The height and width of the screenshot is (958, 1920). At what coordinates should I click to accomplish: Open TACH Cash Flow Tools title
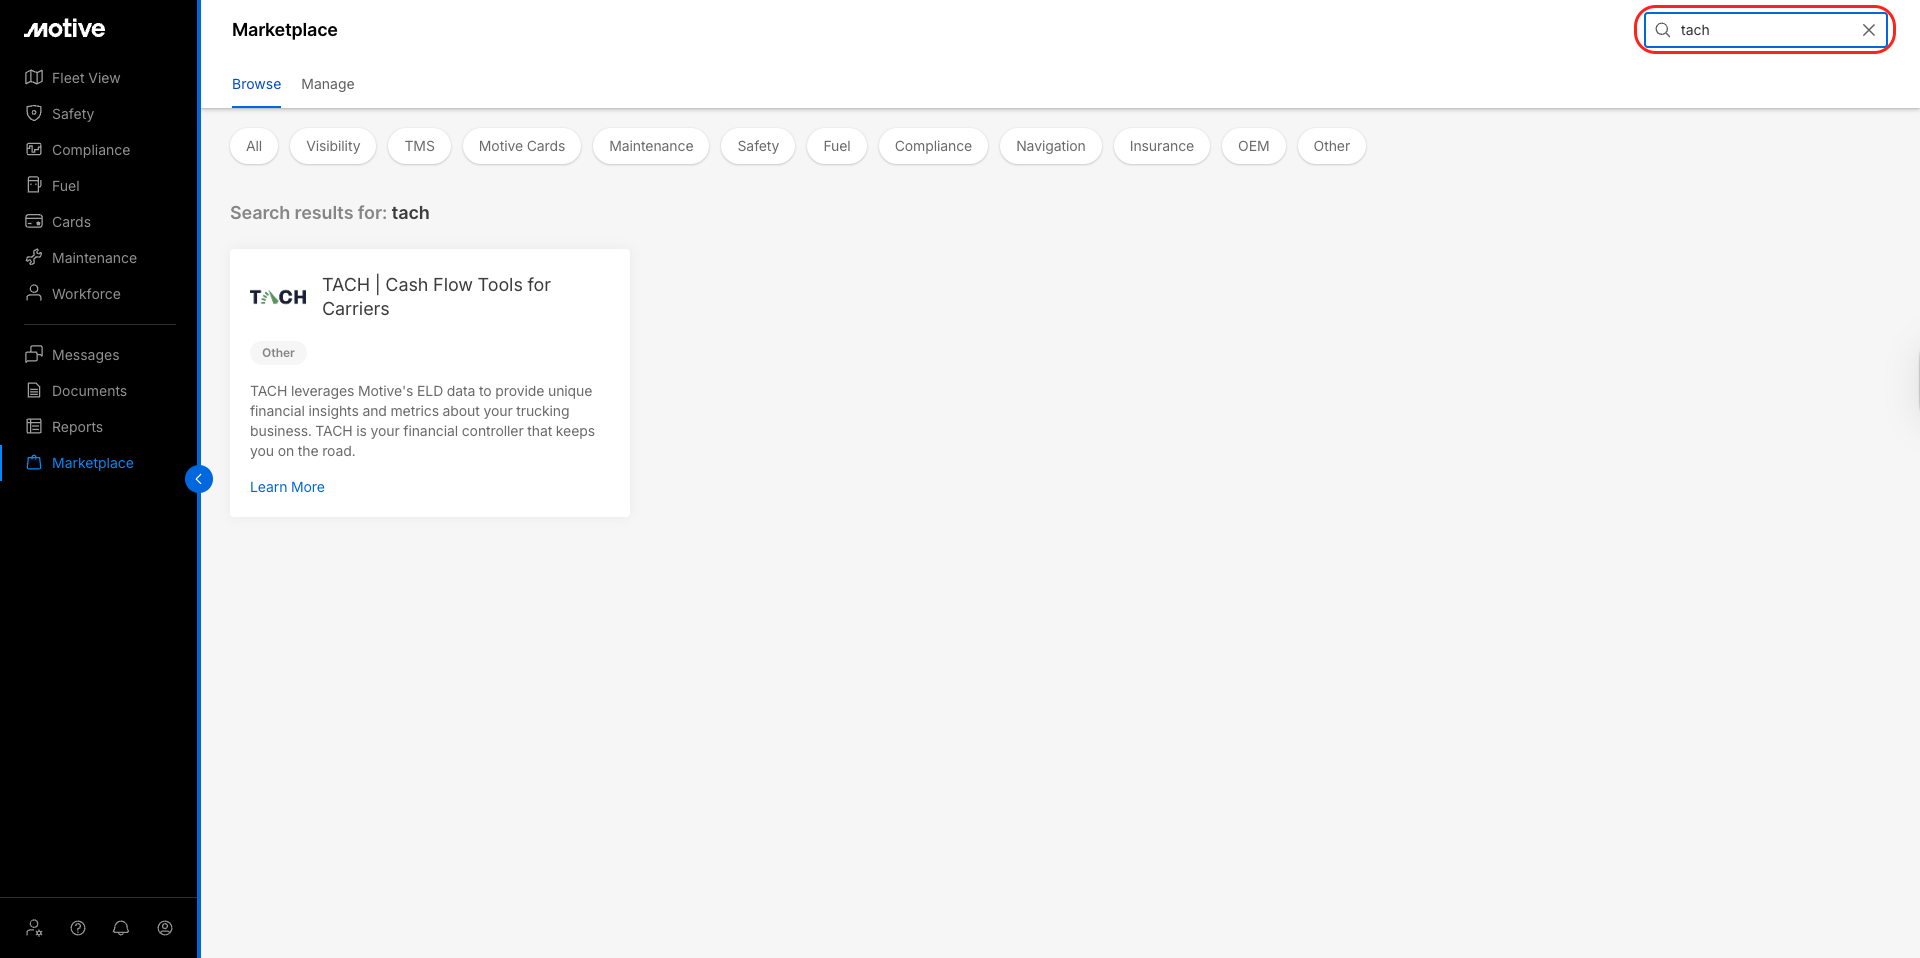pos(436,297)
